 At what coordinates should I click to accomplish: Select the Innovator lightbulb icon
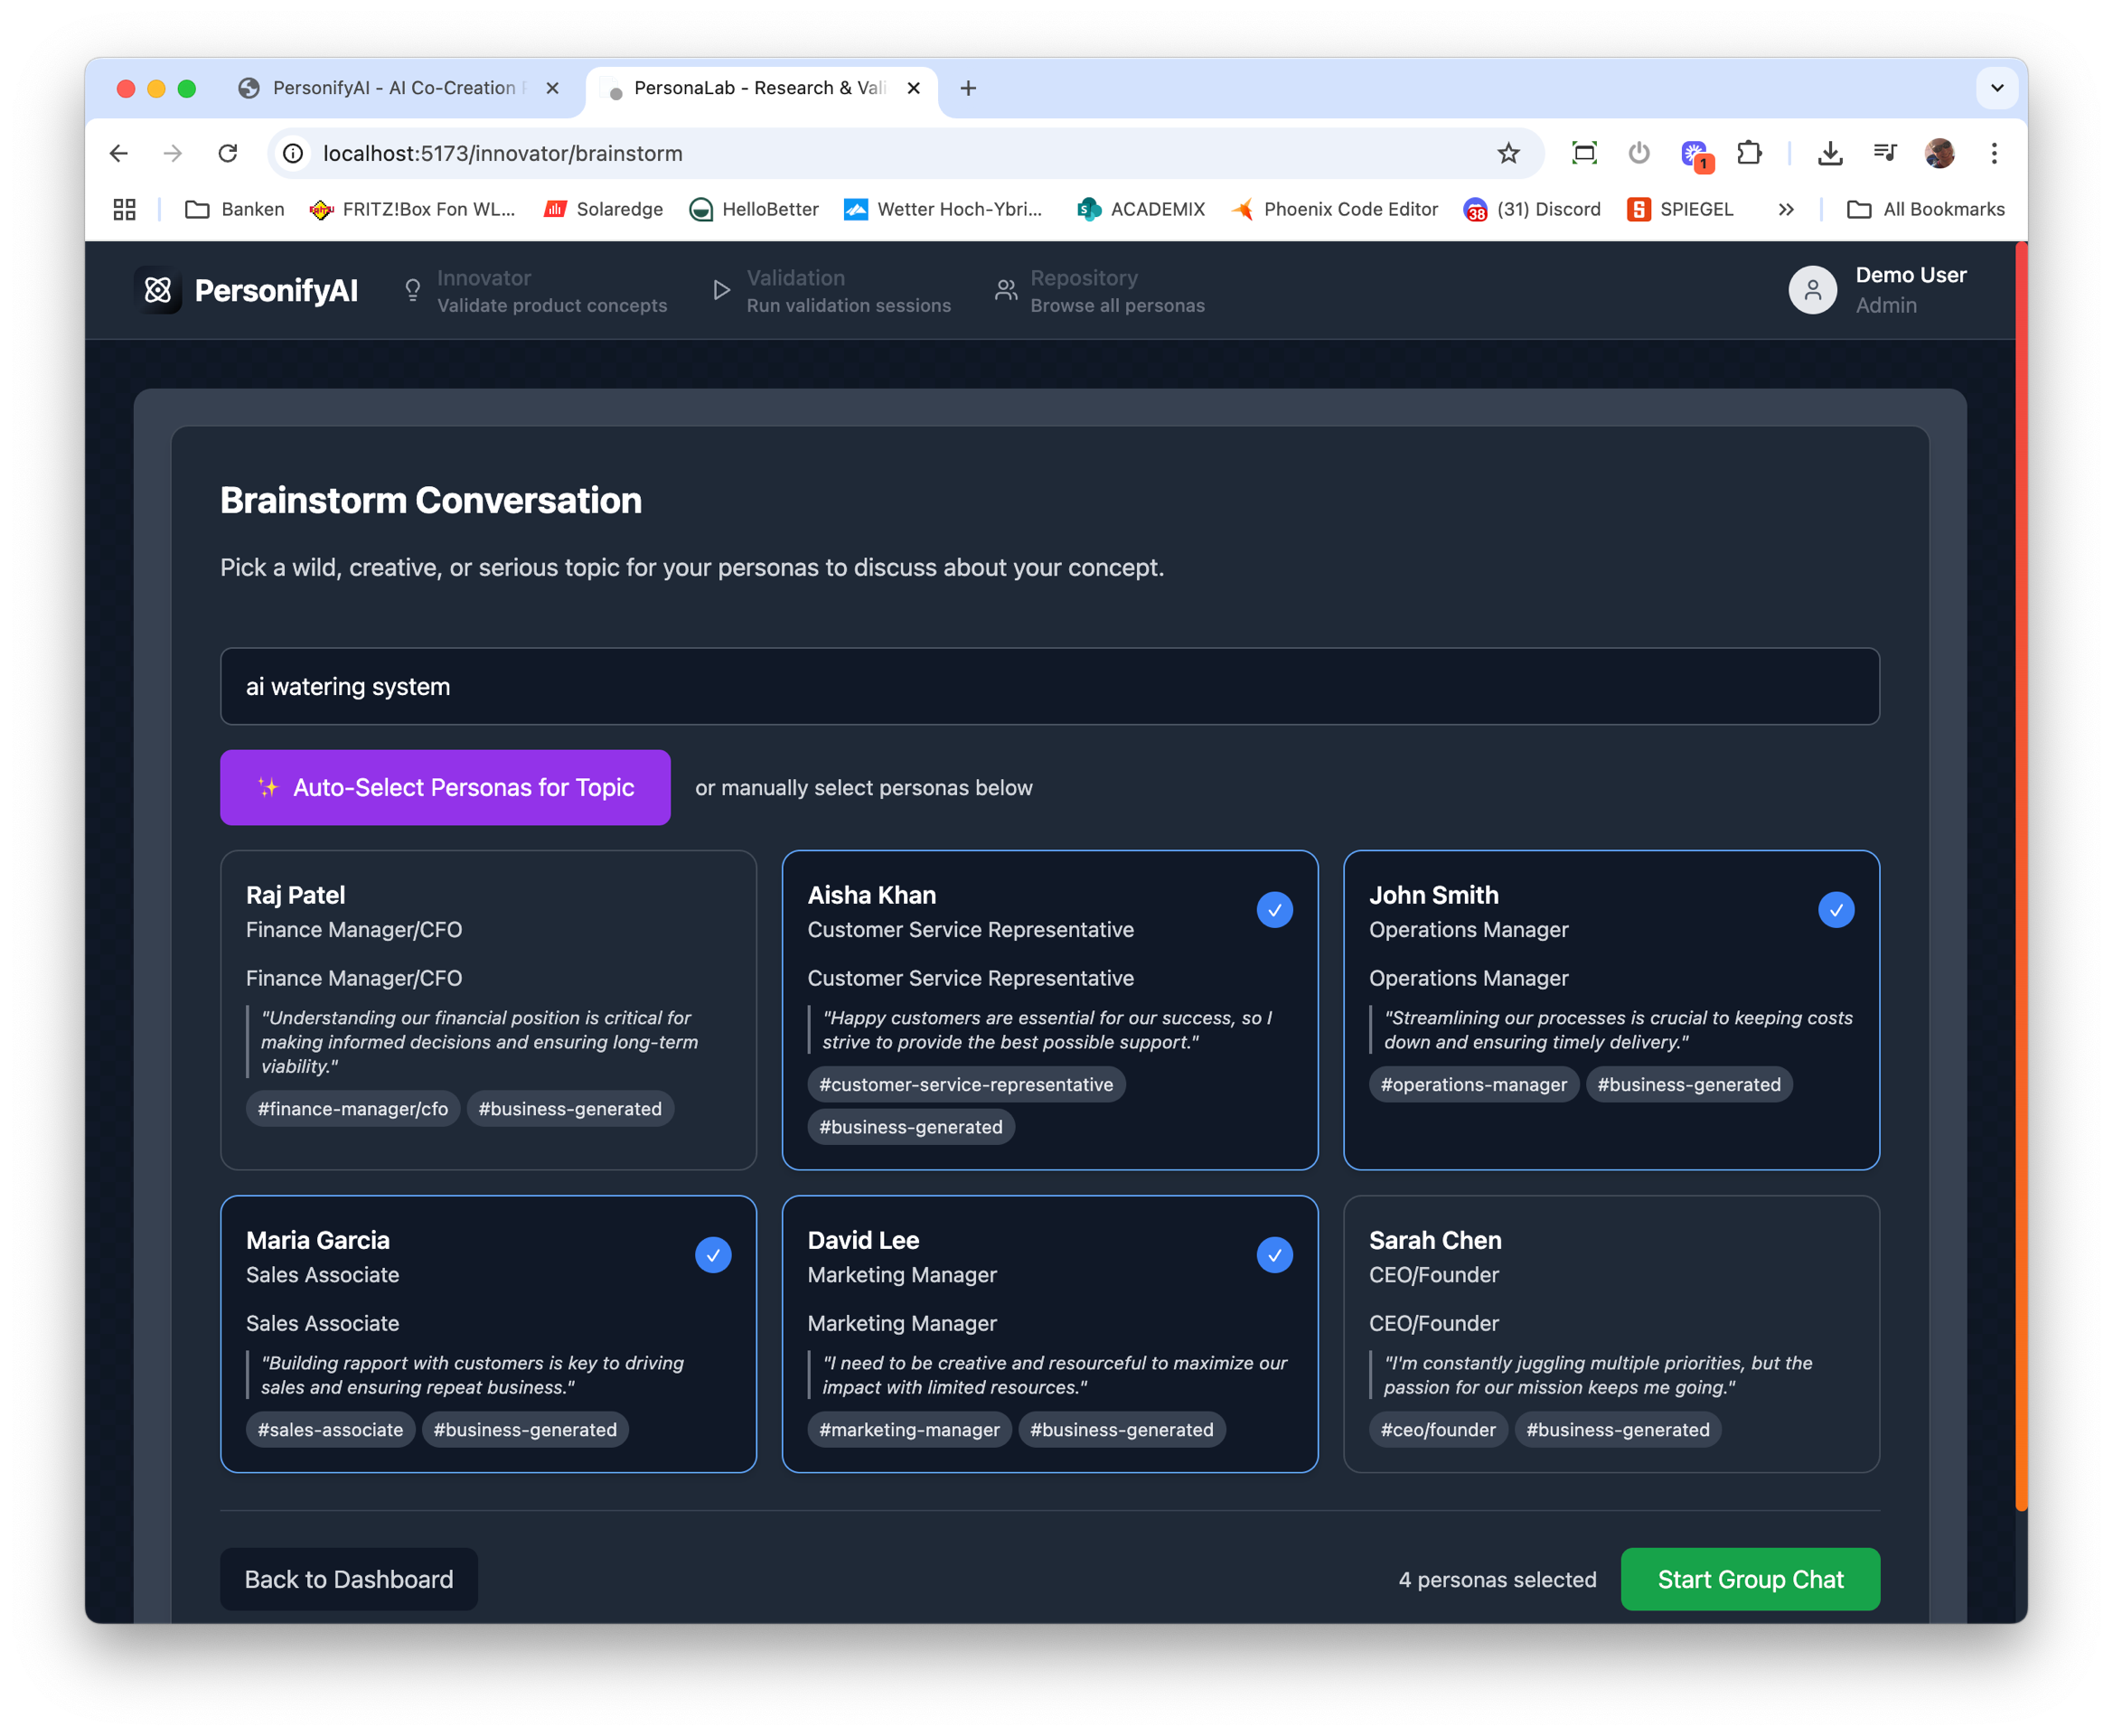pyautogui.click(x=412, y=290)
